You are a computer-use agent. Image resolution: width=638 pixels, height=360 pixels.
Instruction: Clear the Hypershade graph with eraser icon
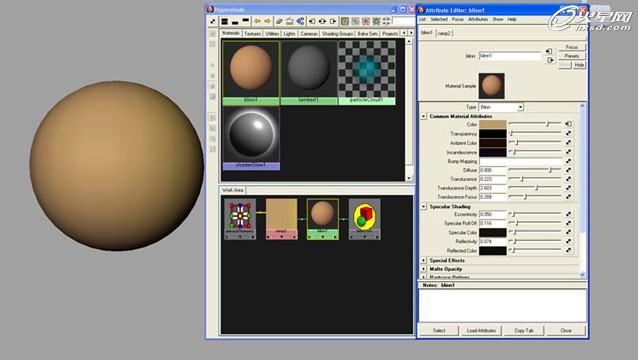coord(279,21)
